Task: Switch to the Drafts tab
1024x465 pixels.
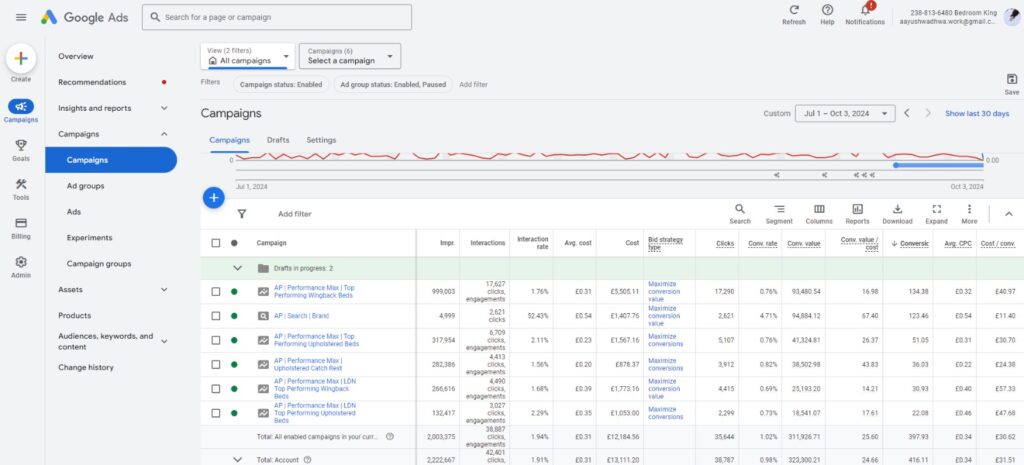Action: click(278, 140)
